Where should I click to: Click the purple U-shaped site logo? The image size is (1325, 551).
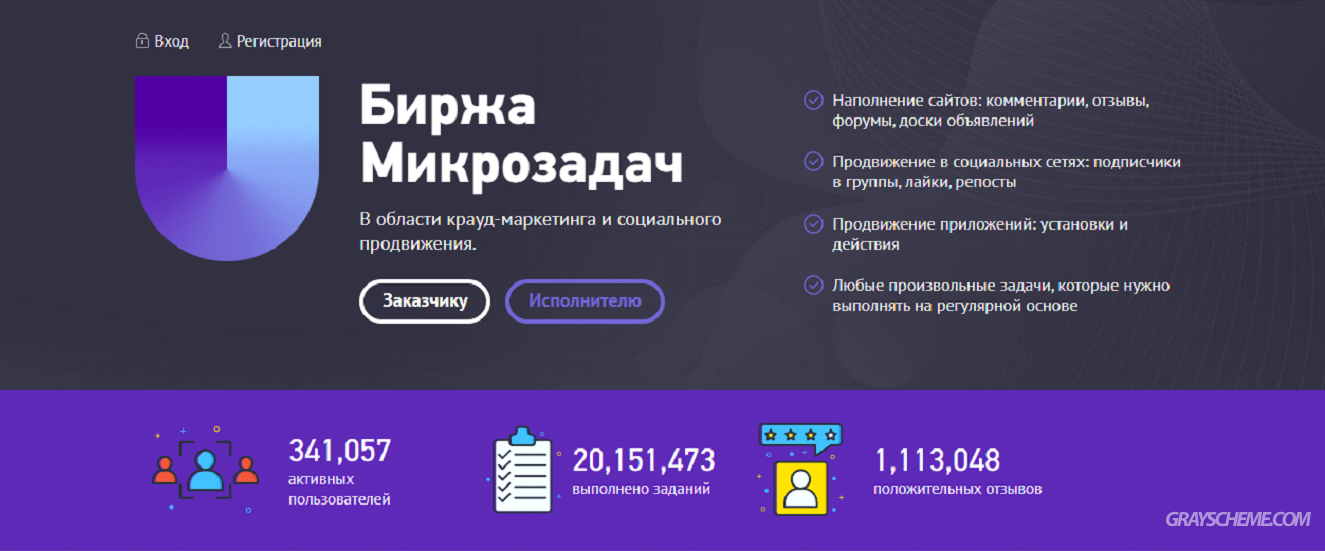coord(227,167)
